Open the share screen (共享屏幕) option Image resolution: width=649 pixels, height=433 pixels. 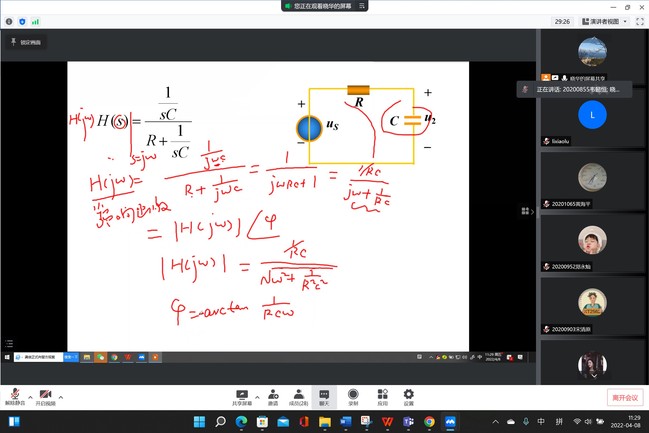(x=241, y=393)
